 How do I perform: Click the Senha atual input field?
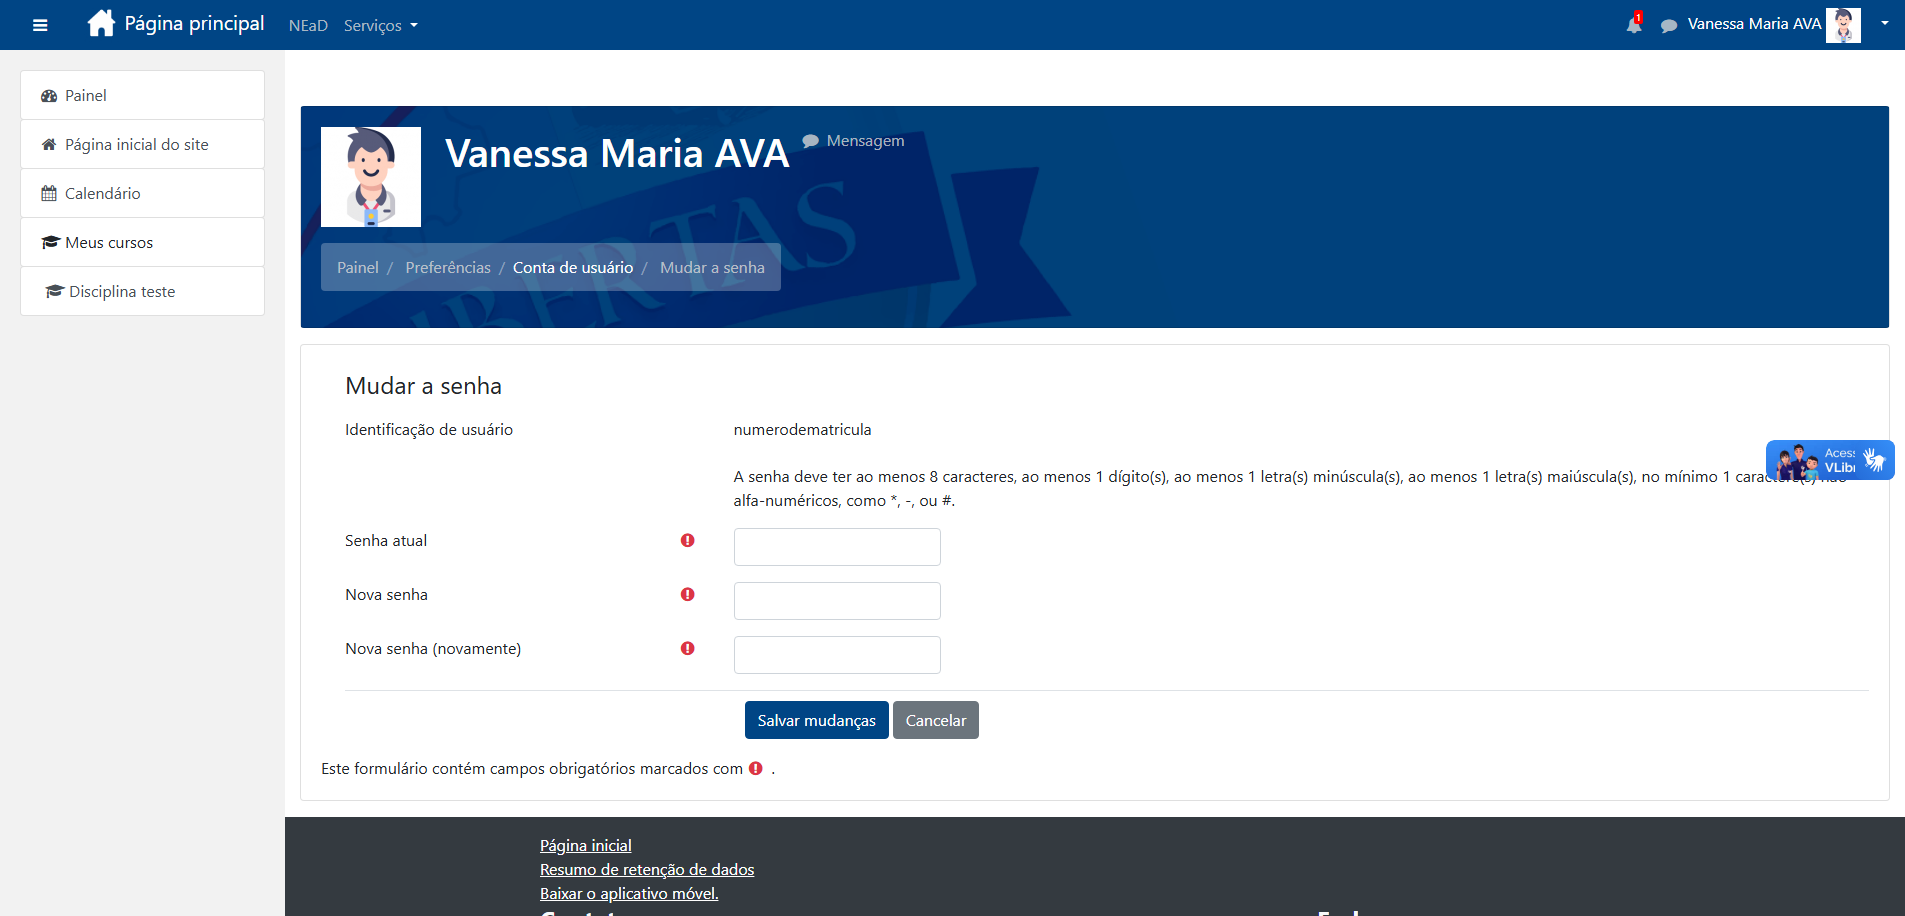click(x=836, y=547)
